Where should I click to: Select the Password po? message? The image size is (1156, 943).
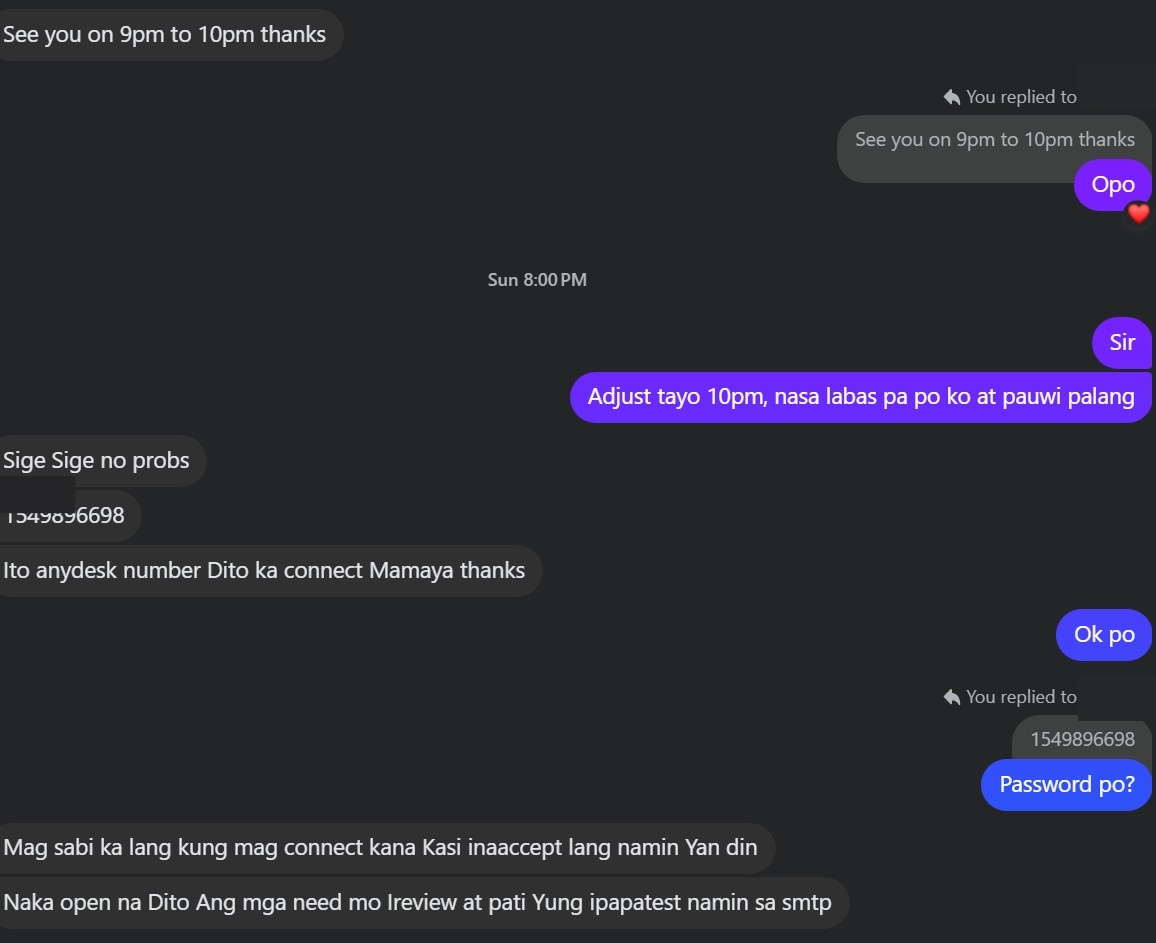1066,785
